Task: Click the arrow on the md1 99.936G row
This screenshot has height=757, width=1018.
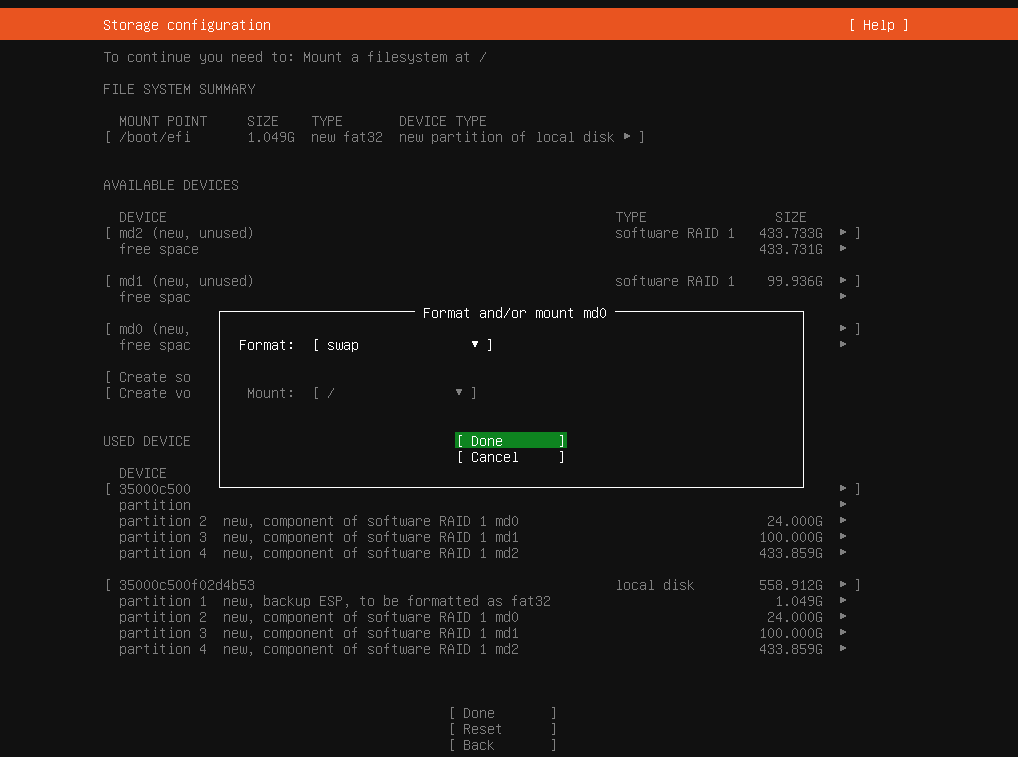Action: tap(843, 281)
